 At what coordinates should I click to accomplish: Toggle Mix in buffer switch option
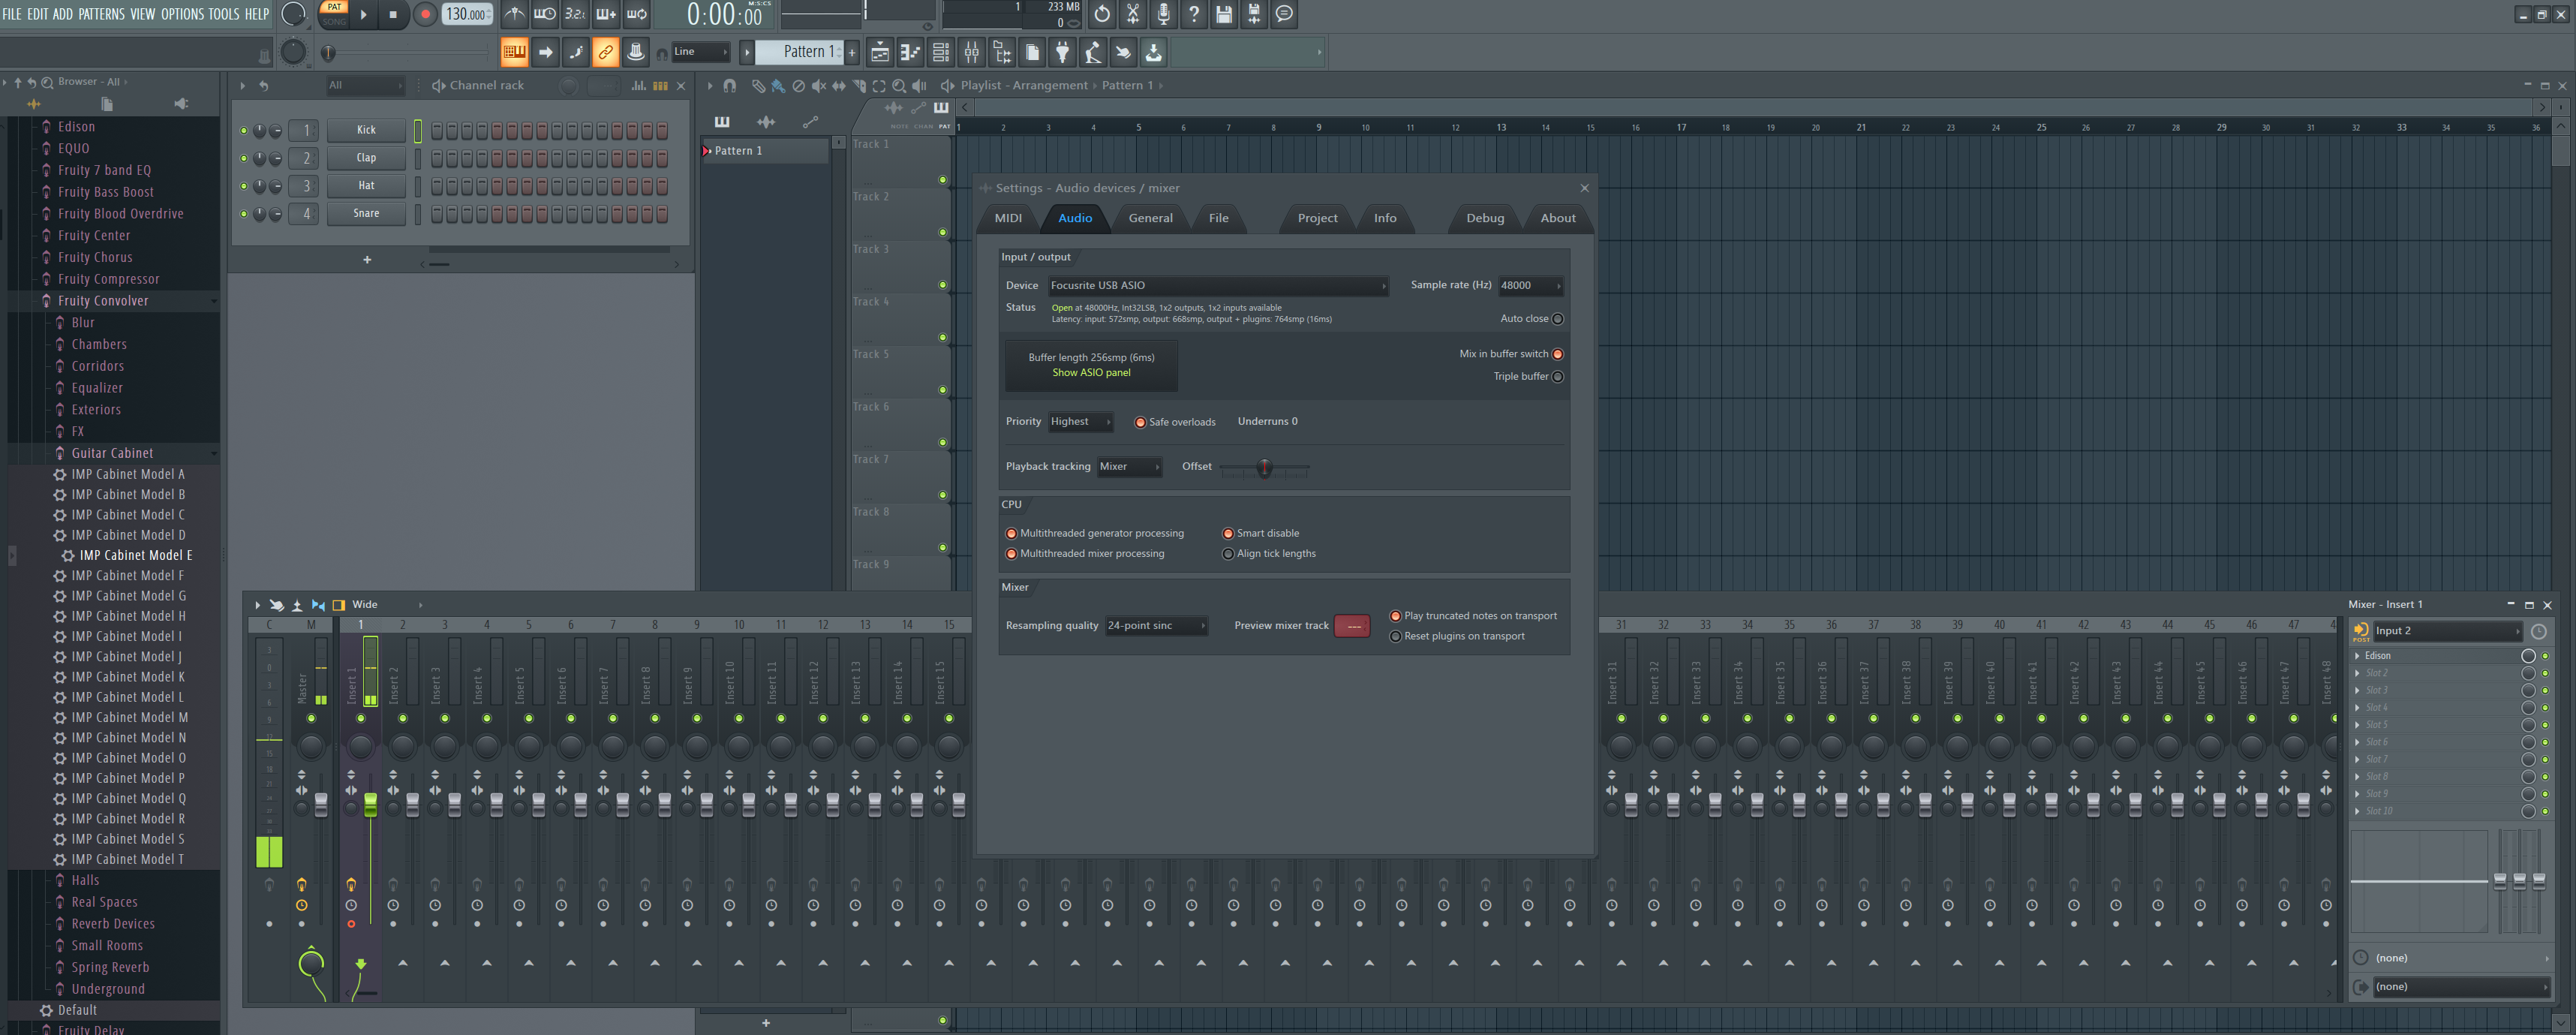tap(1557, 354)
